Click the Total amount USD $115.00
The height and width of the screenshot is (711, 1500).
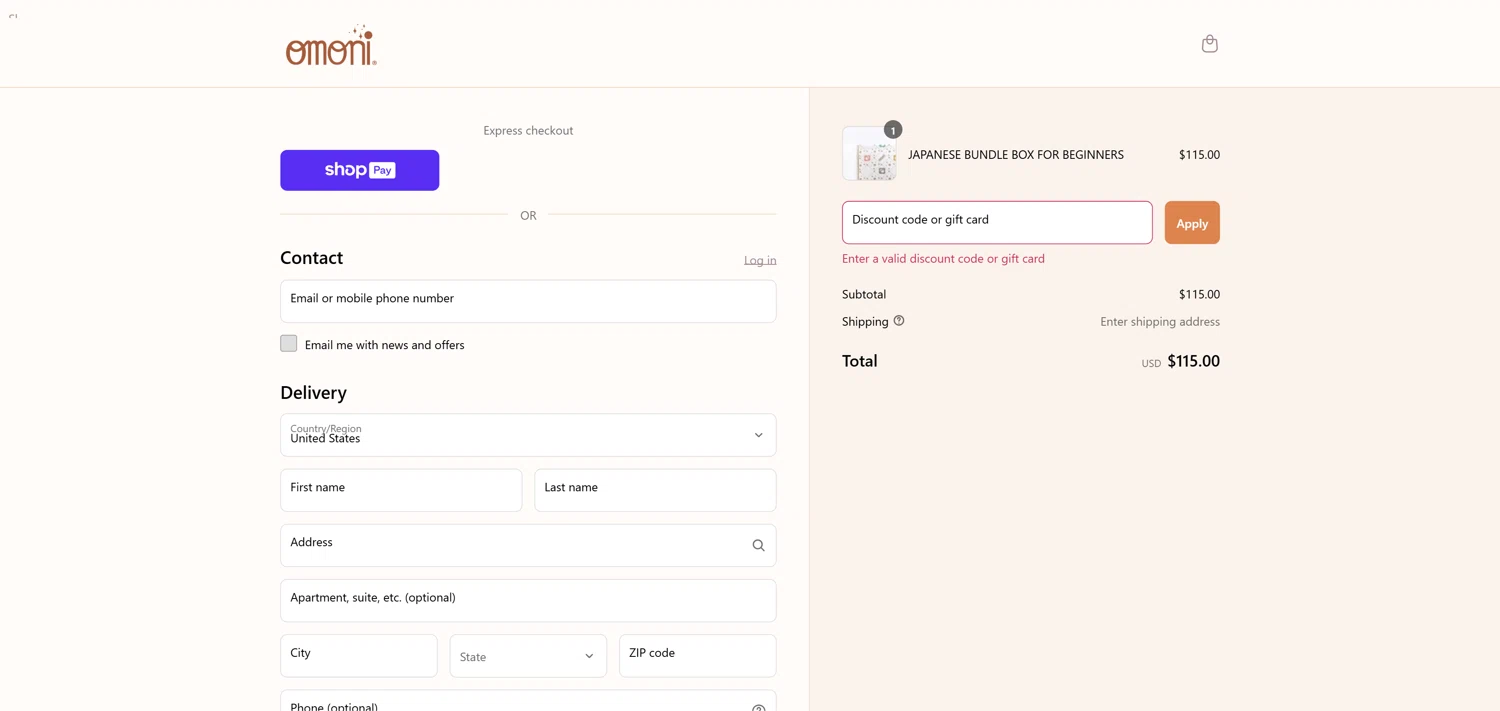pos(1181,361)
